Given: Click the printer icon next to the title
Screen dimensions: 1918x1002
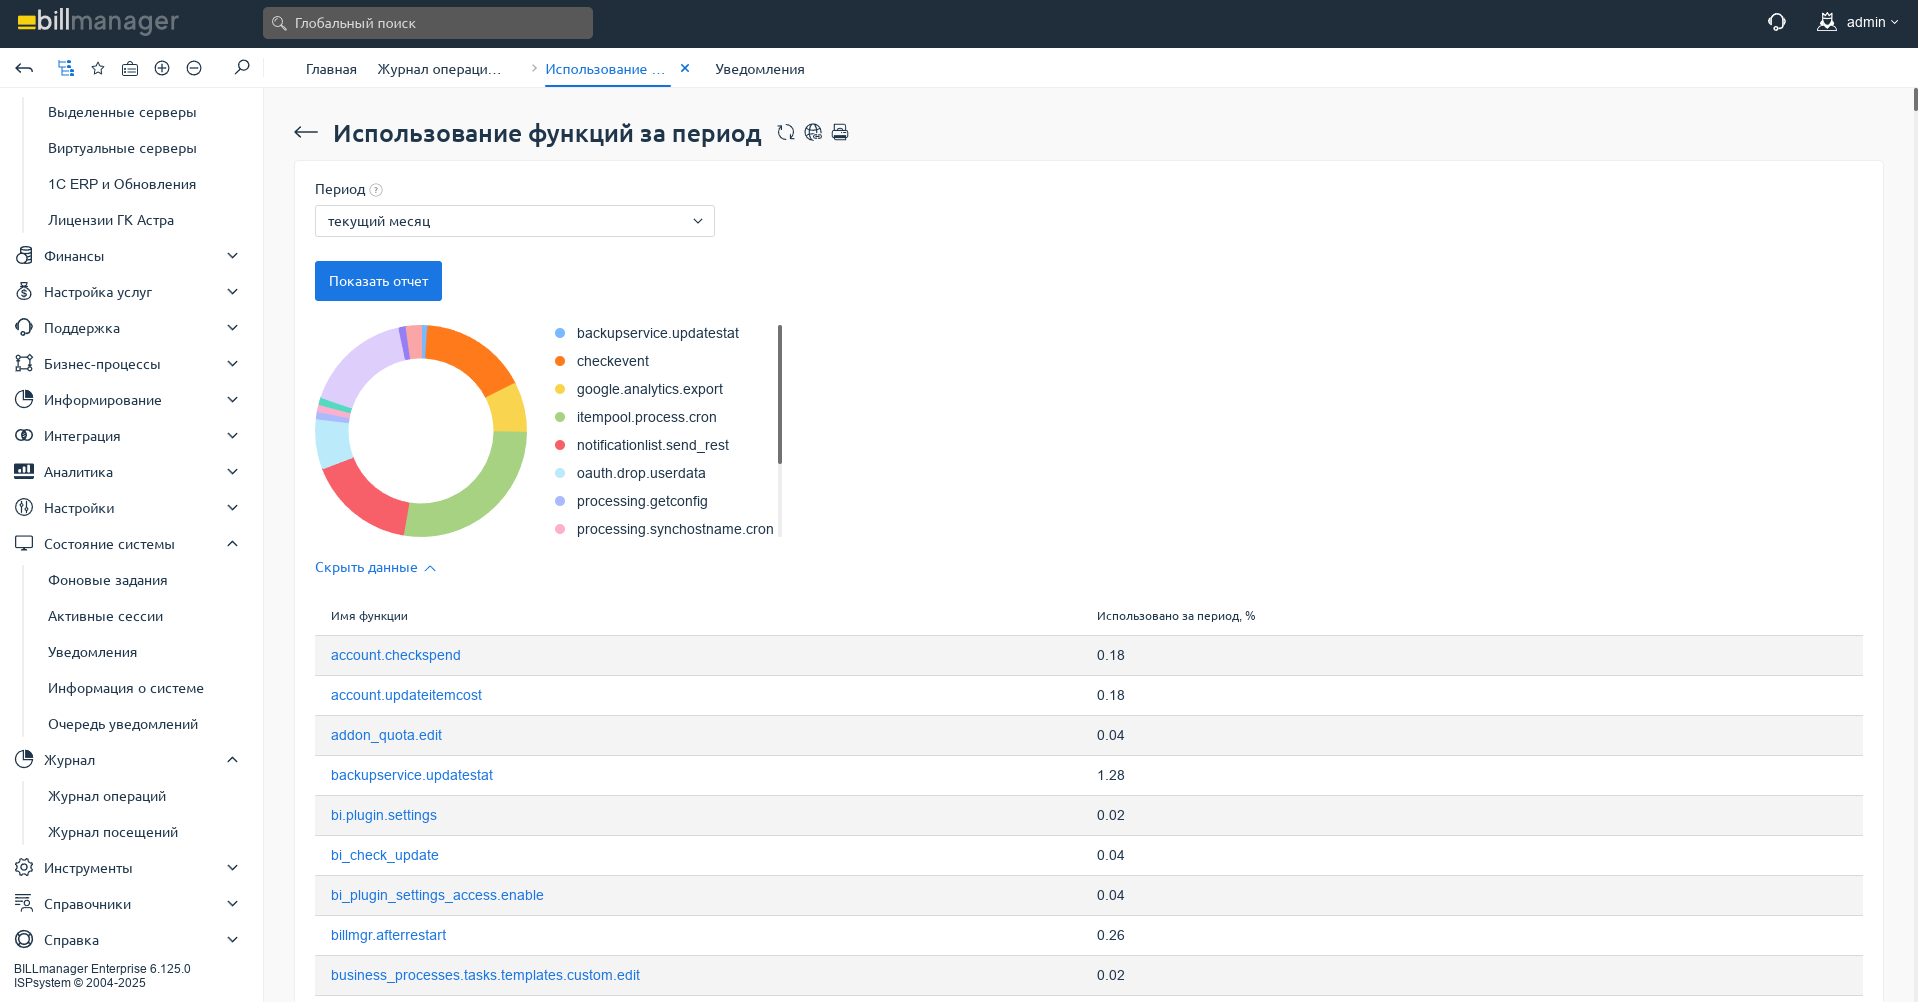Looking at the screenshot, I should [x=840, y=132].
